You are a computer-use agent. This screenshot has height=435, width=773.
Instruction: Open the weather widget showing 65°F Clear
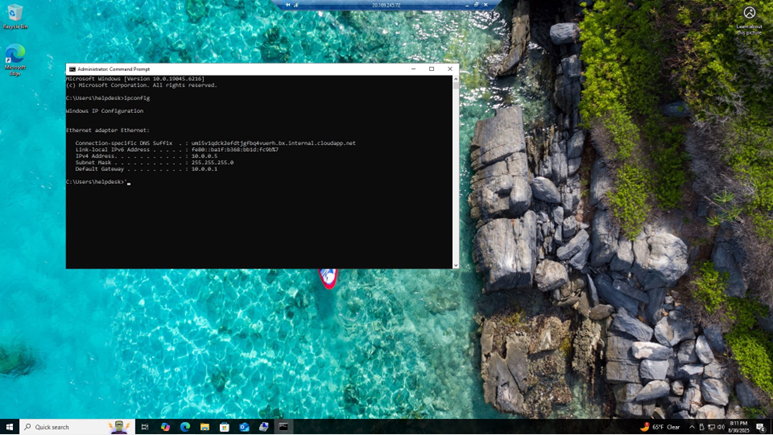point(660,427)
